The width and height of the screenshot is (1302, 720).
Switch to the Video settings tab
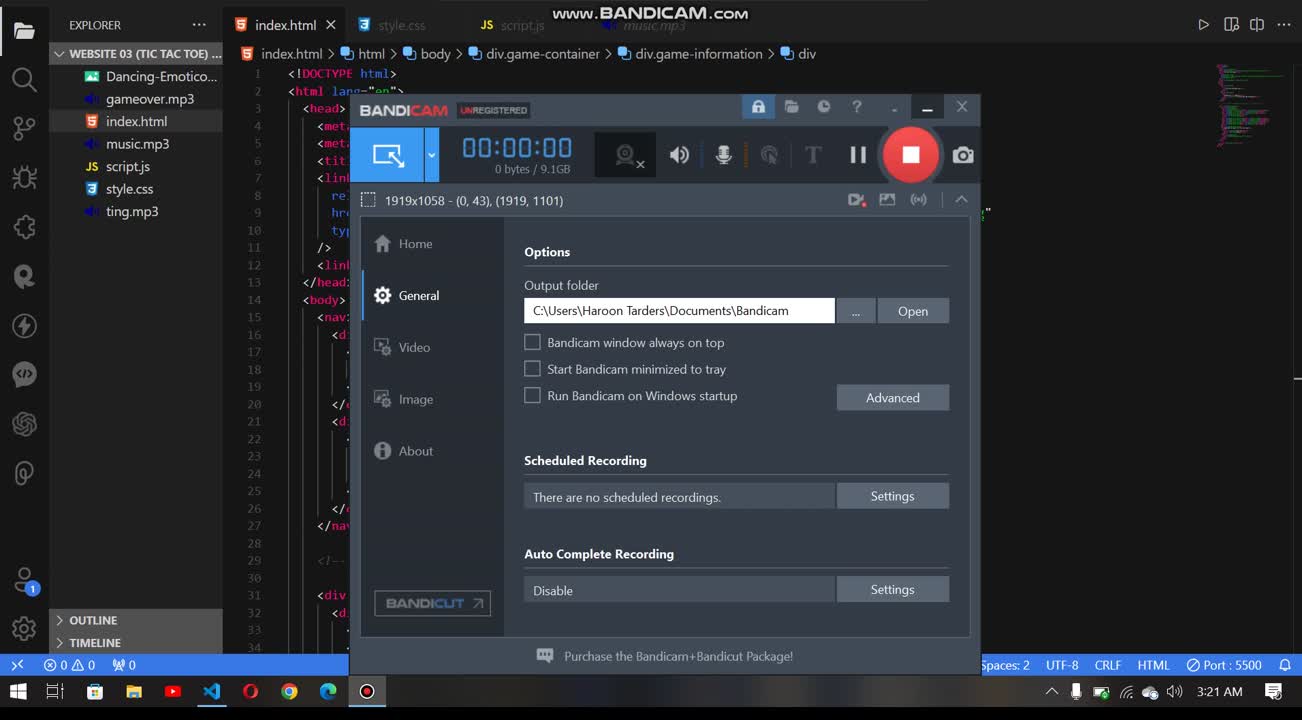click(414, 347)
